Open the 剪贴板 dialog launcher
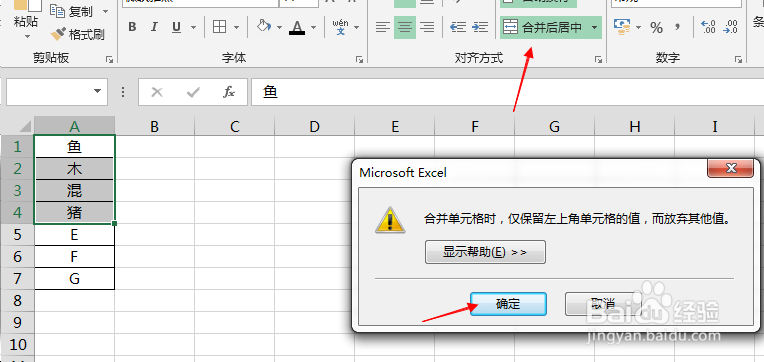This screenshot has height=362, width=764. click(110, 59)
